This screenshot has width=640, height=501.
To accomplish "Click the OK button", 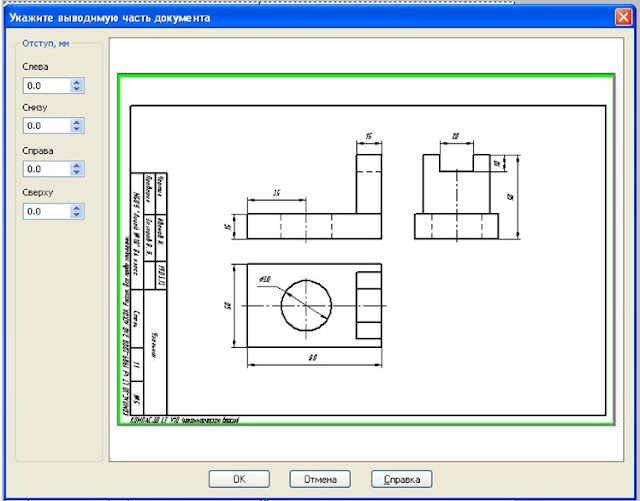I will coord(239,479).
